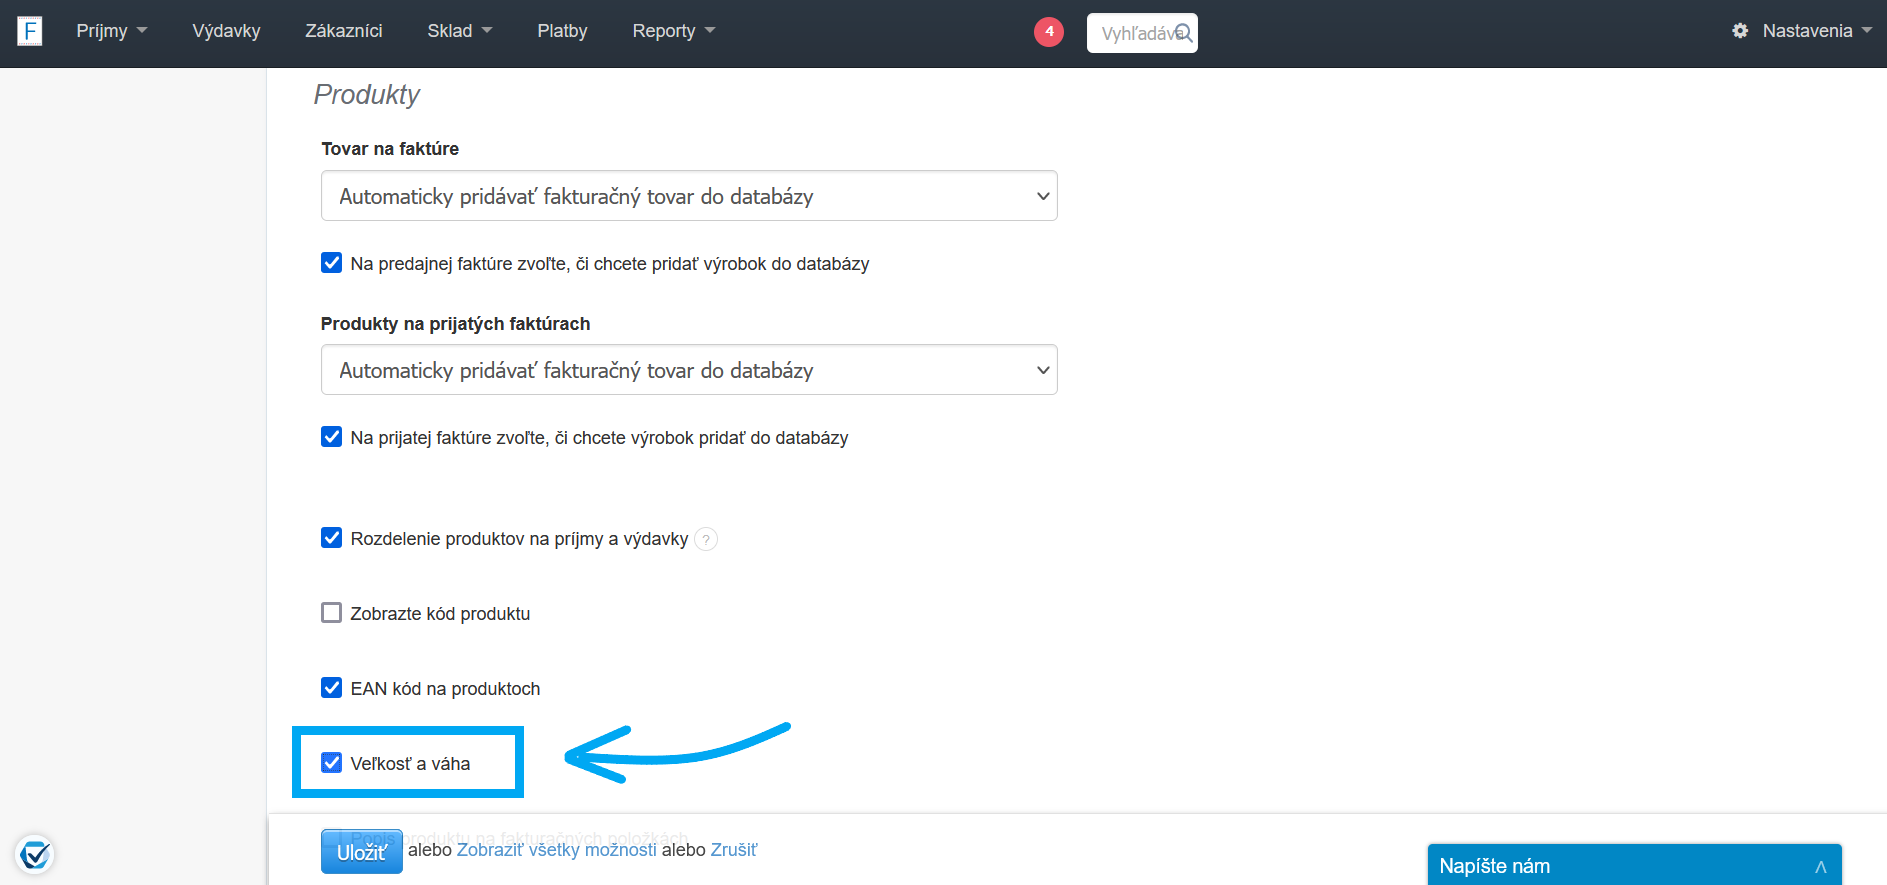
Task: Open the 'Tovar na faktúre' dropdown
Action: click(689, 196)
